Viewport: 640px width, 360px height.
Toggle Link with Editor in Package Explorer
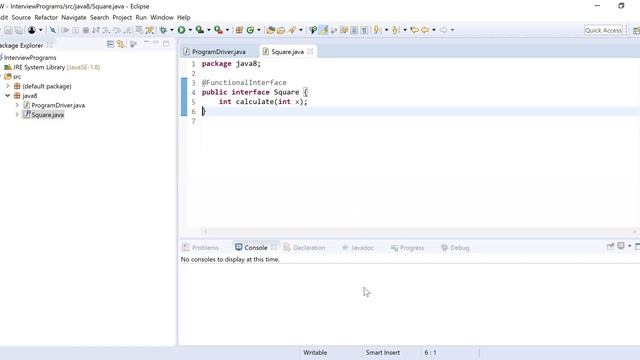(x=120, y=44)
